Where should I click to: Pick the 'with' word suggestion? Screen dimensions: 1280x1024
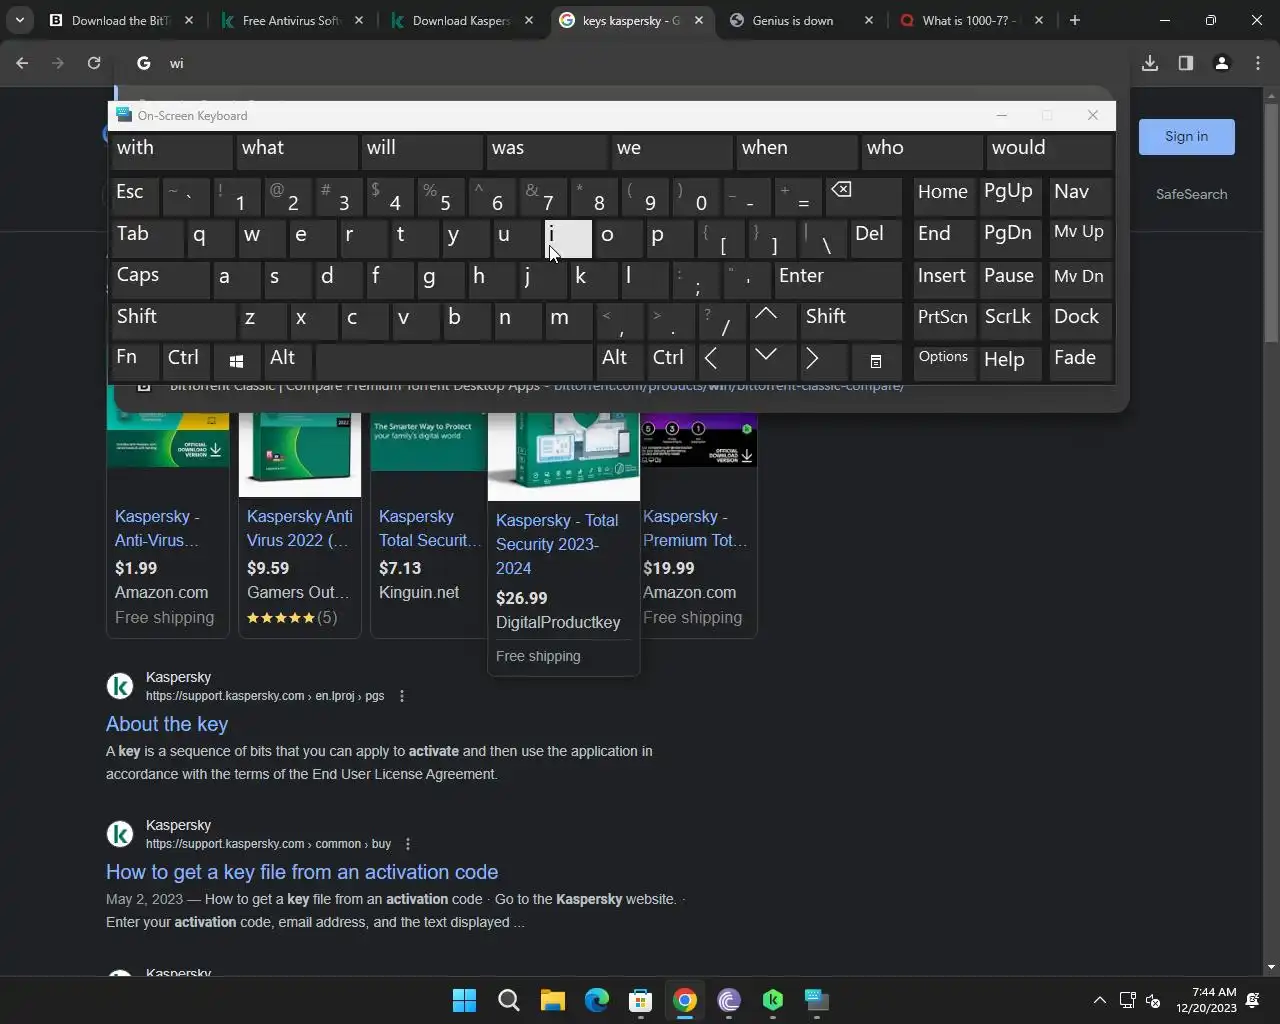point(172,151)
